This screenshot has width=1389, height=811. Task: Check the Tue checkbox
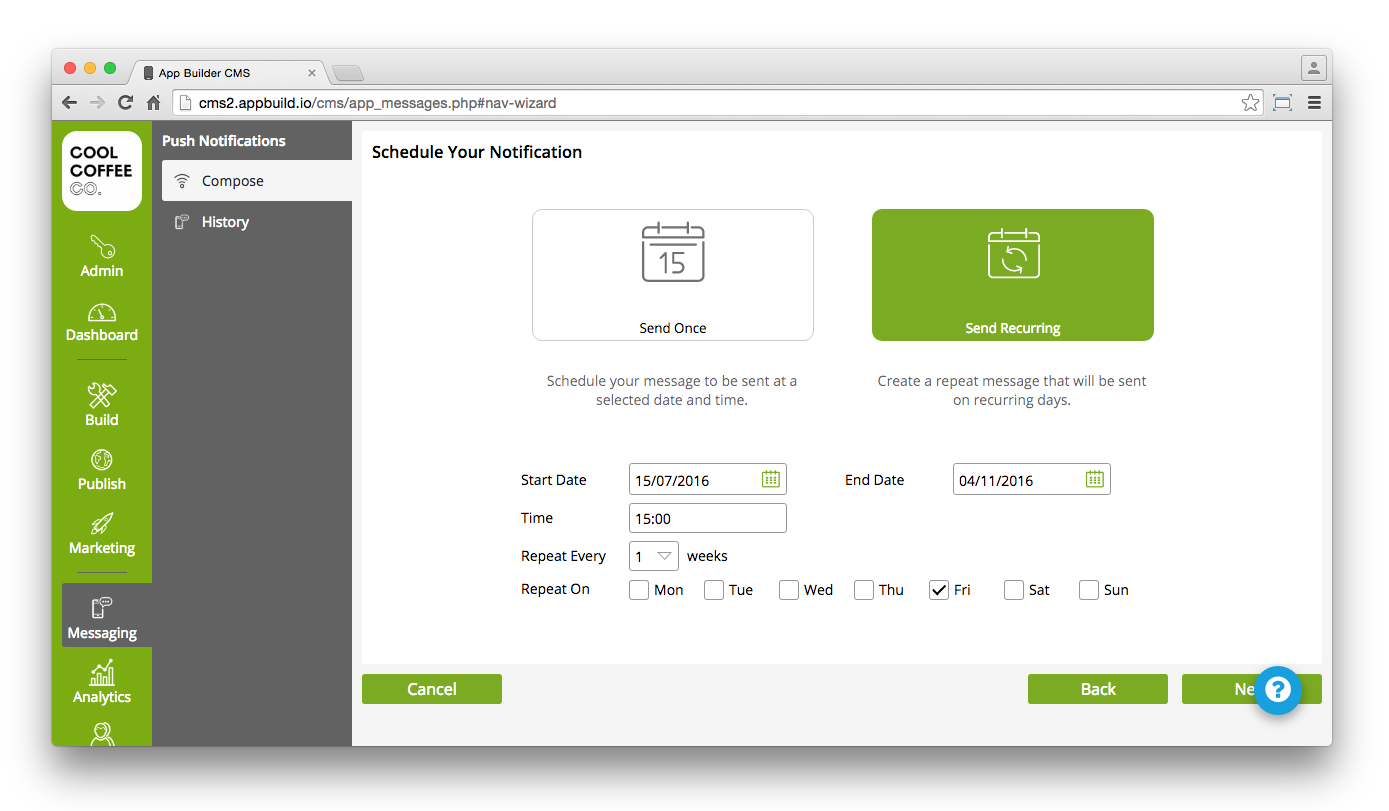click(714, 590)
